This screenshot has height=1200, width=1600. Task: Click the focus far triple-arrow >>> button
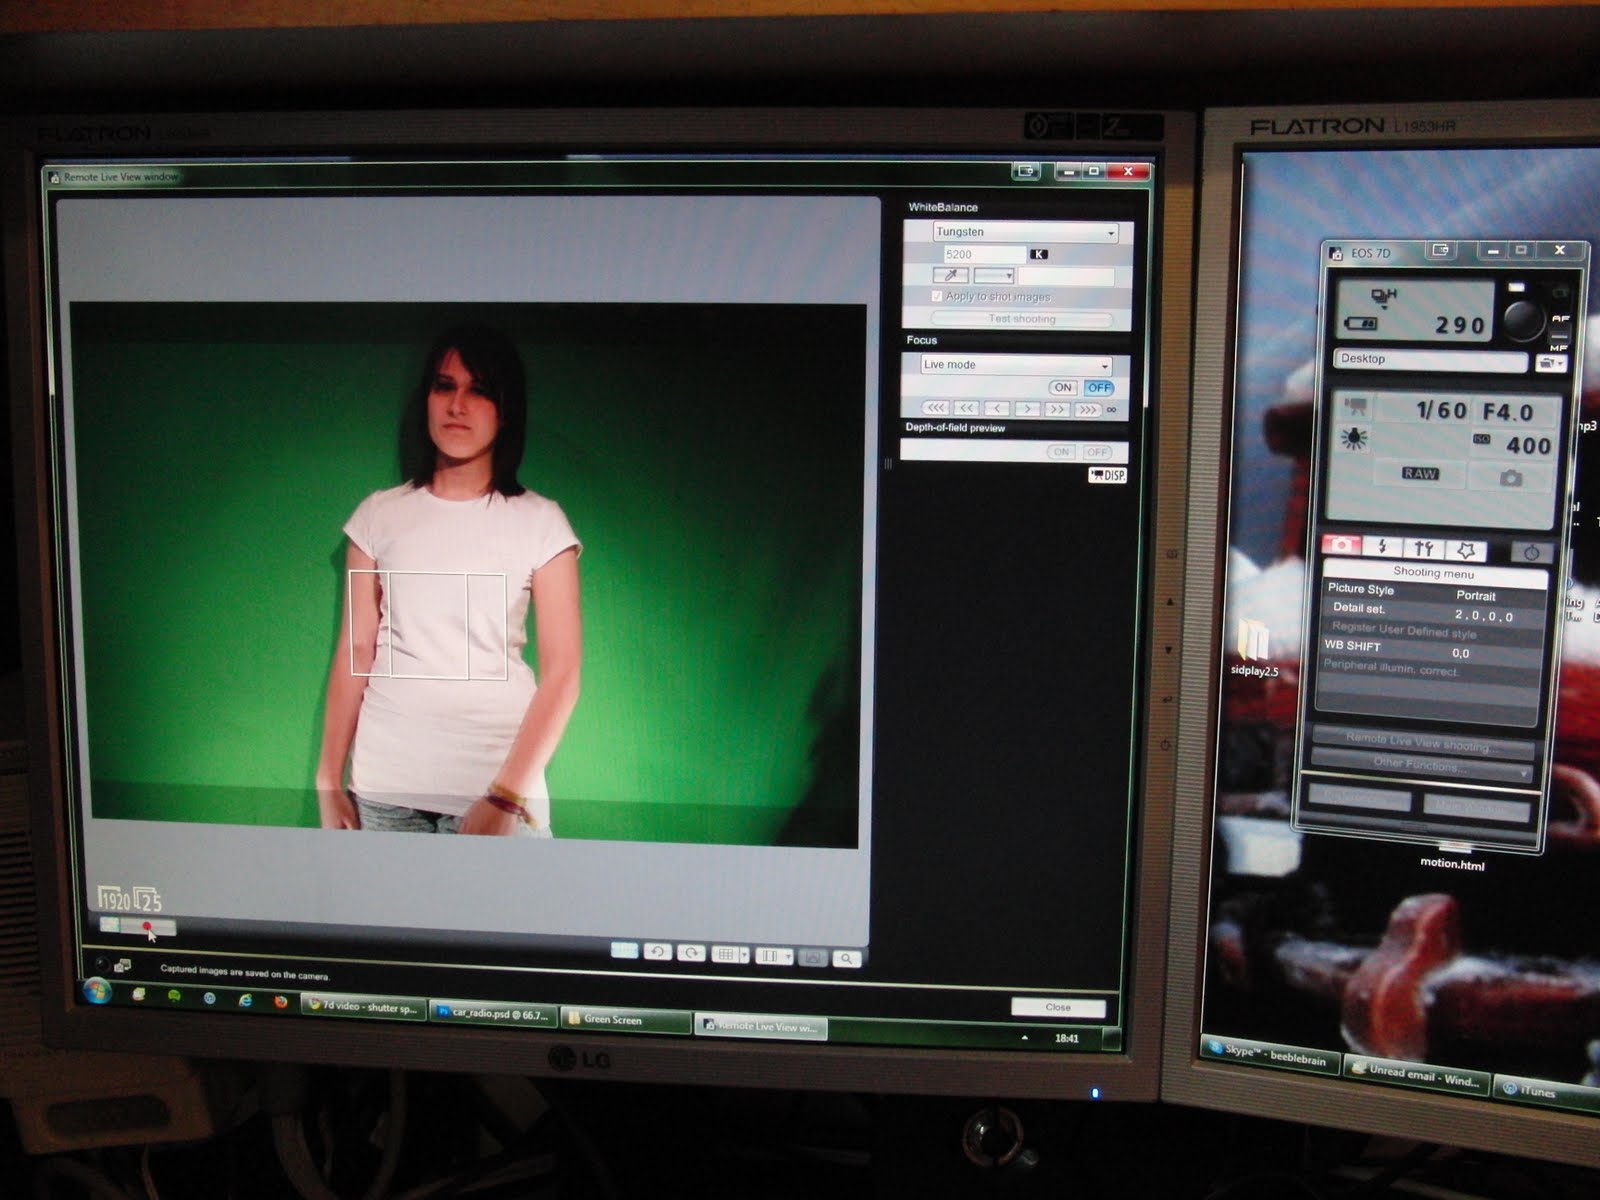pos(1087,409)
